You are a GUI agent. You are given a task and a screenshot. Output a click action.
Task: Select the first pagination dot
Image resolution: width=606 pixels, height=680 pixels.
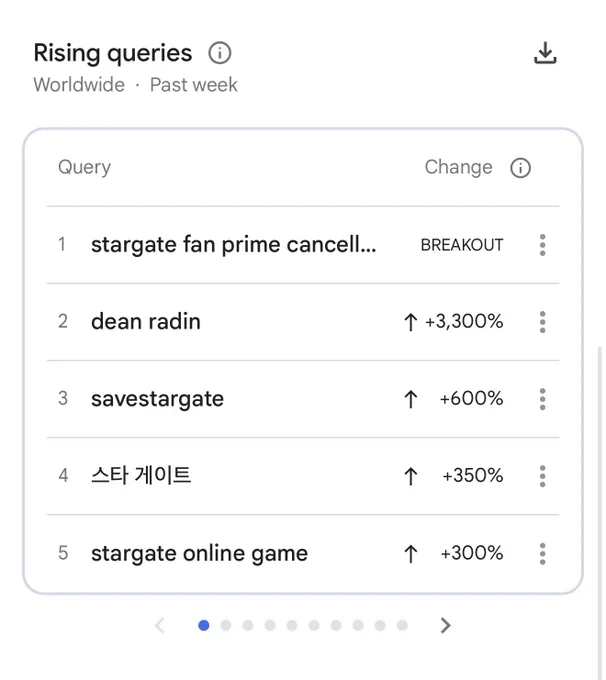[x=203, y=625]
